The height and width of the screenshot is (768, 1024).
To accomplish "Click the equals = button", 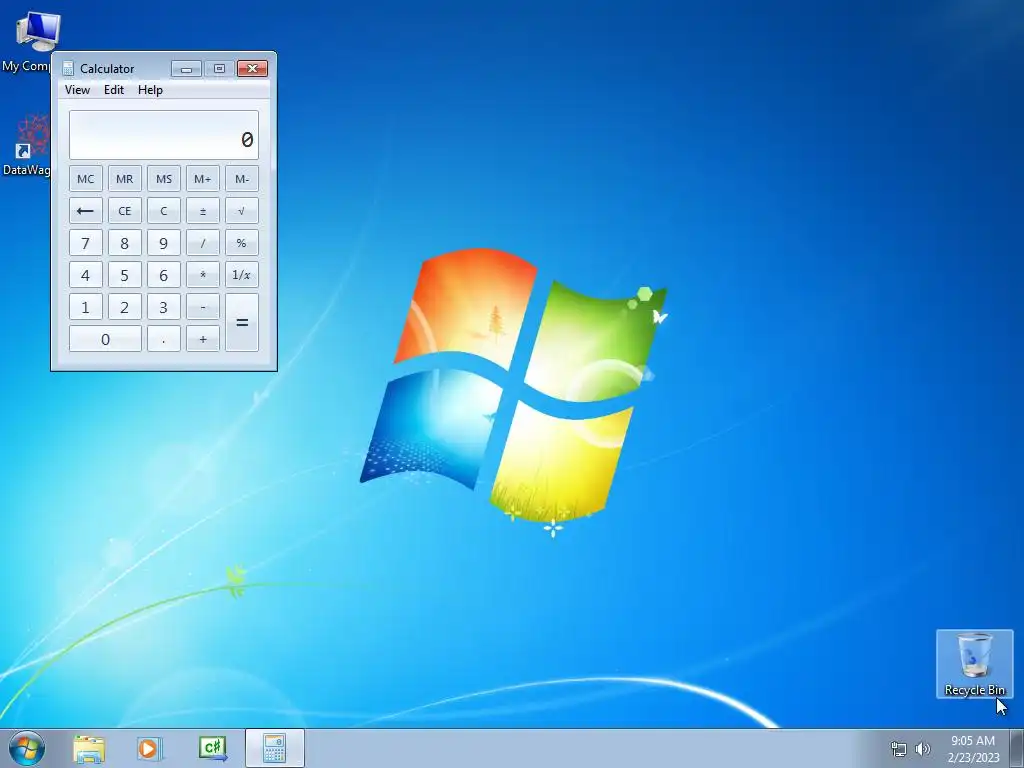I will [x=242, y=323].
